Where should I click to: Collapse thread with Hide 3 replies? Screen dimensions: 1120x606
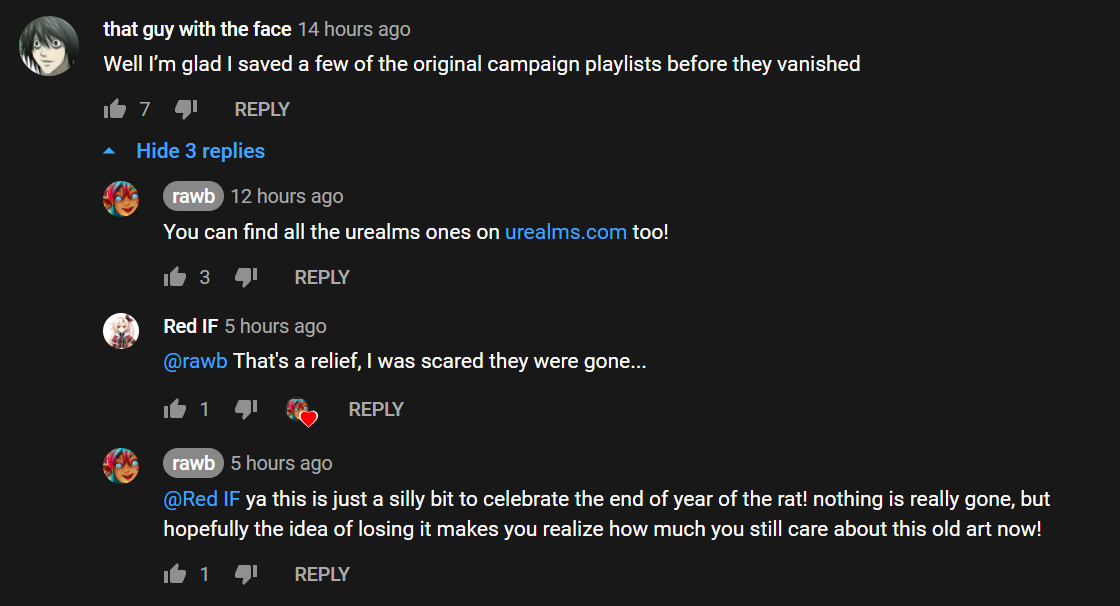200,151
